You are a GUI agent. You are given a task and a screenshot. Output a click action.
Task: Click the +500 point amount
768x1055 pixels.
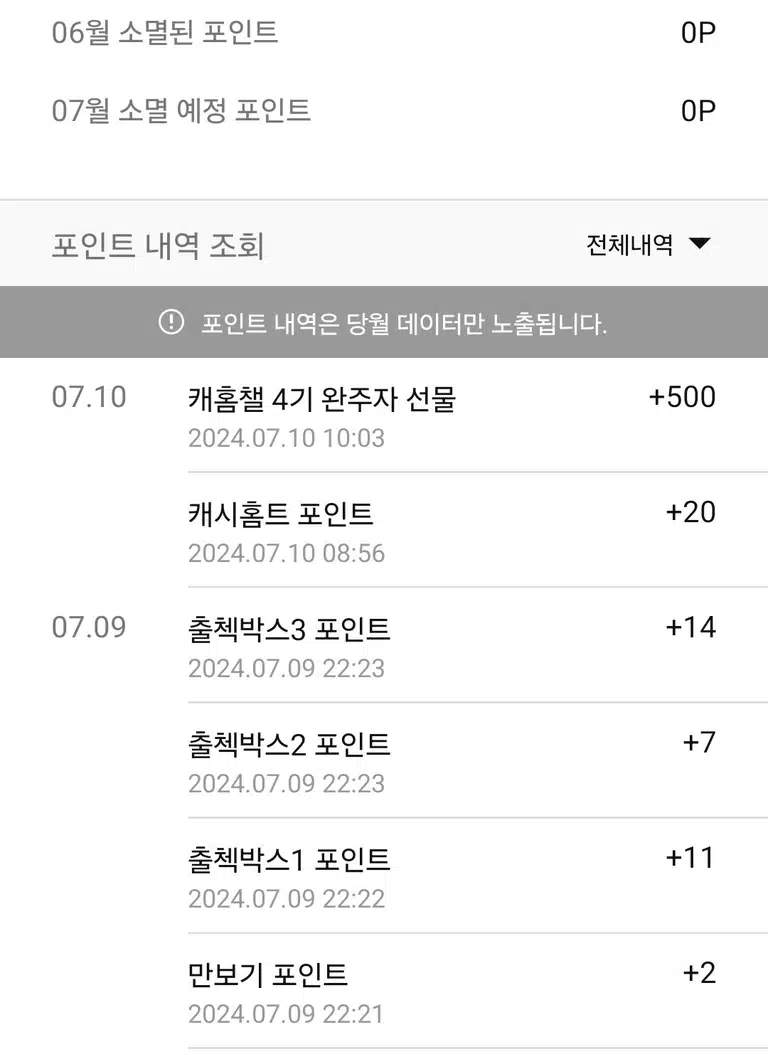click(x=682, y=396)
